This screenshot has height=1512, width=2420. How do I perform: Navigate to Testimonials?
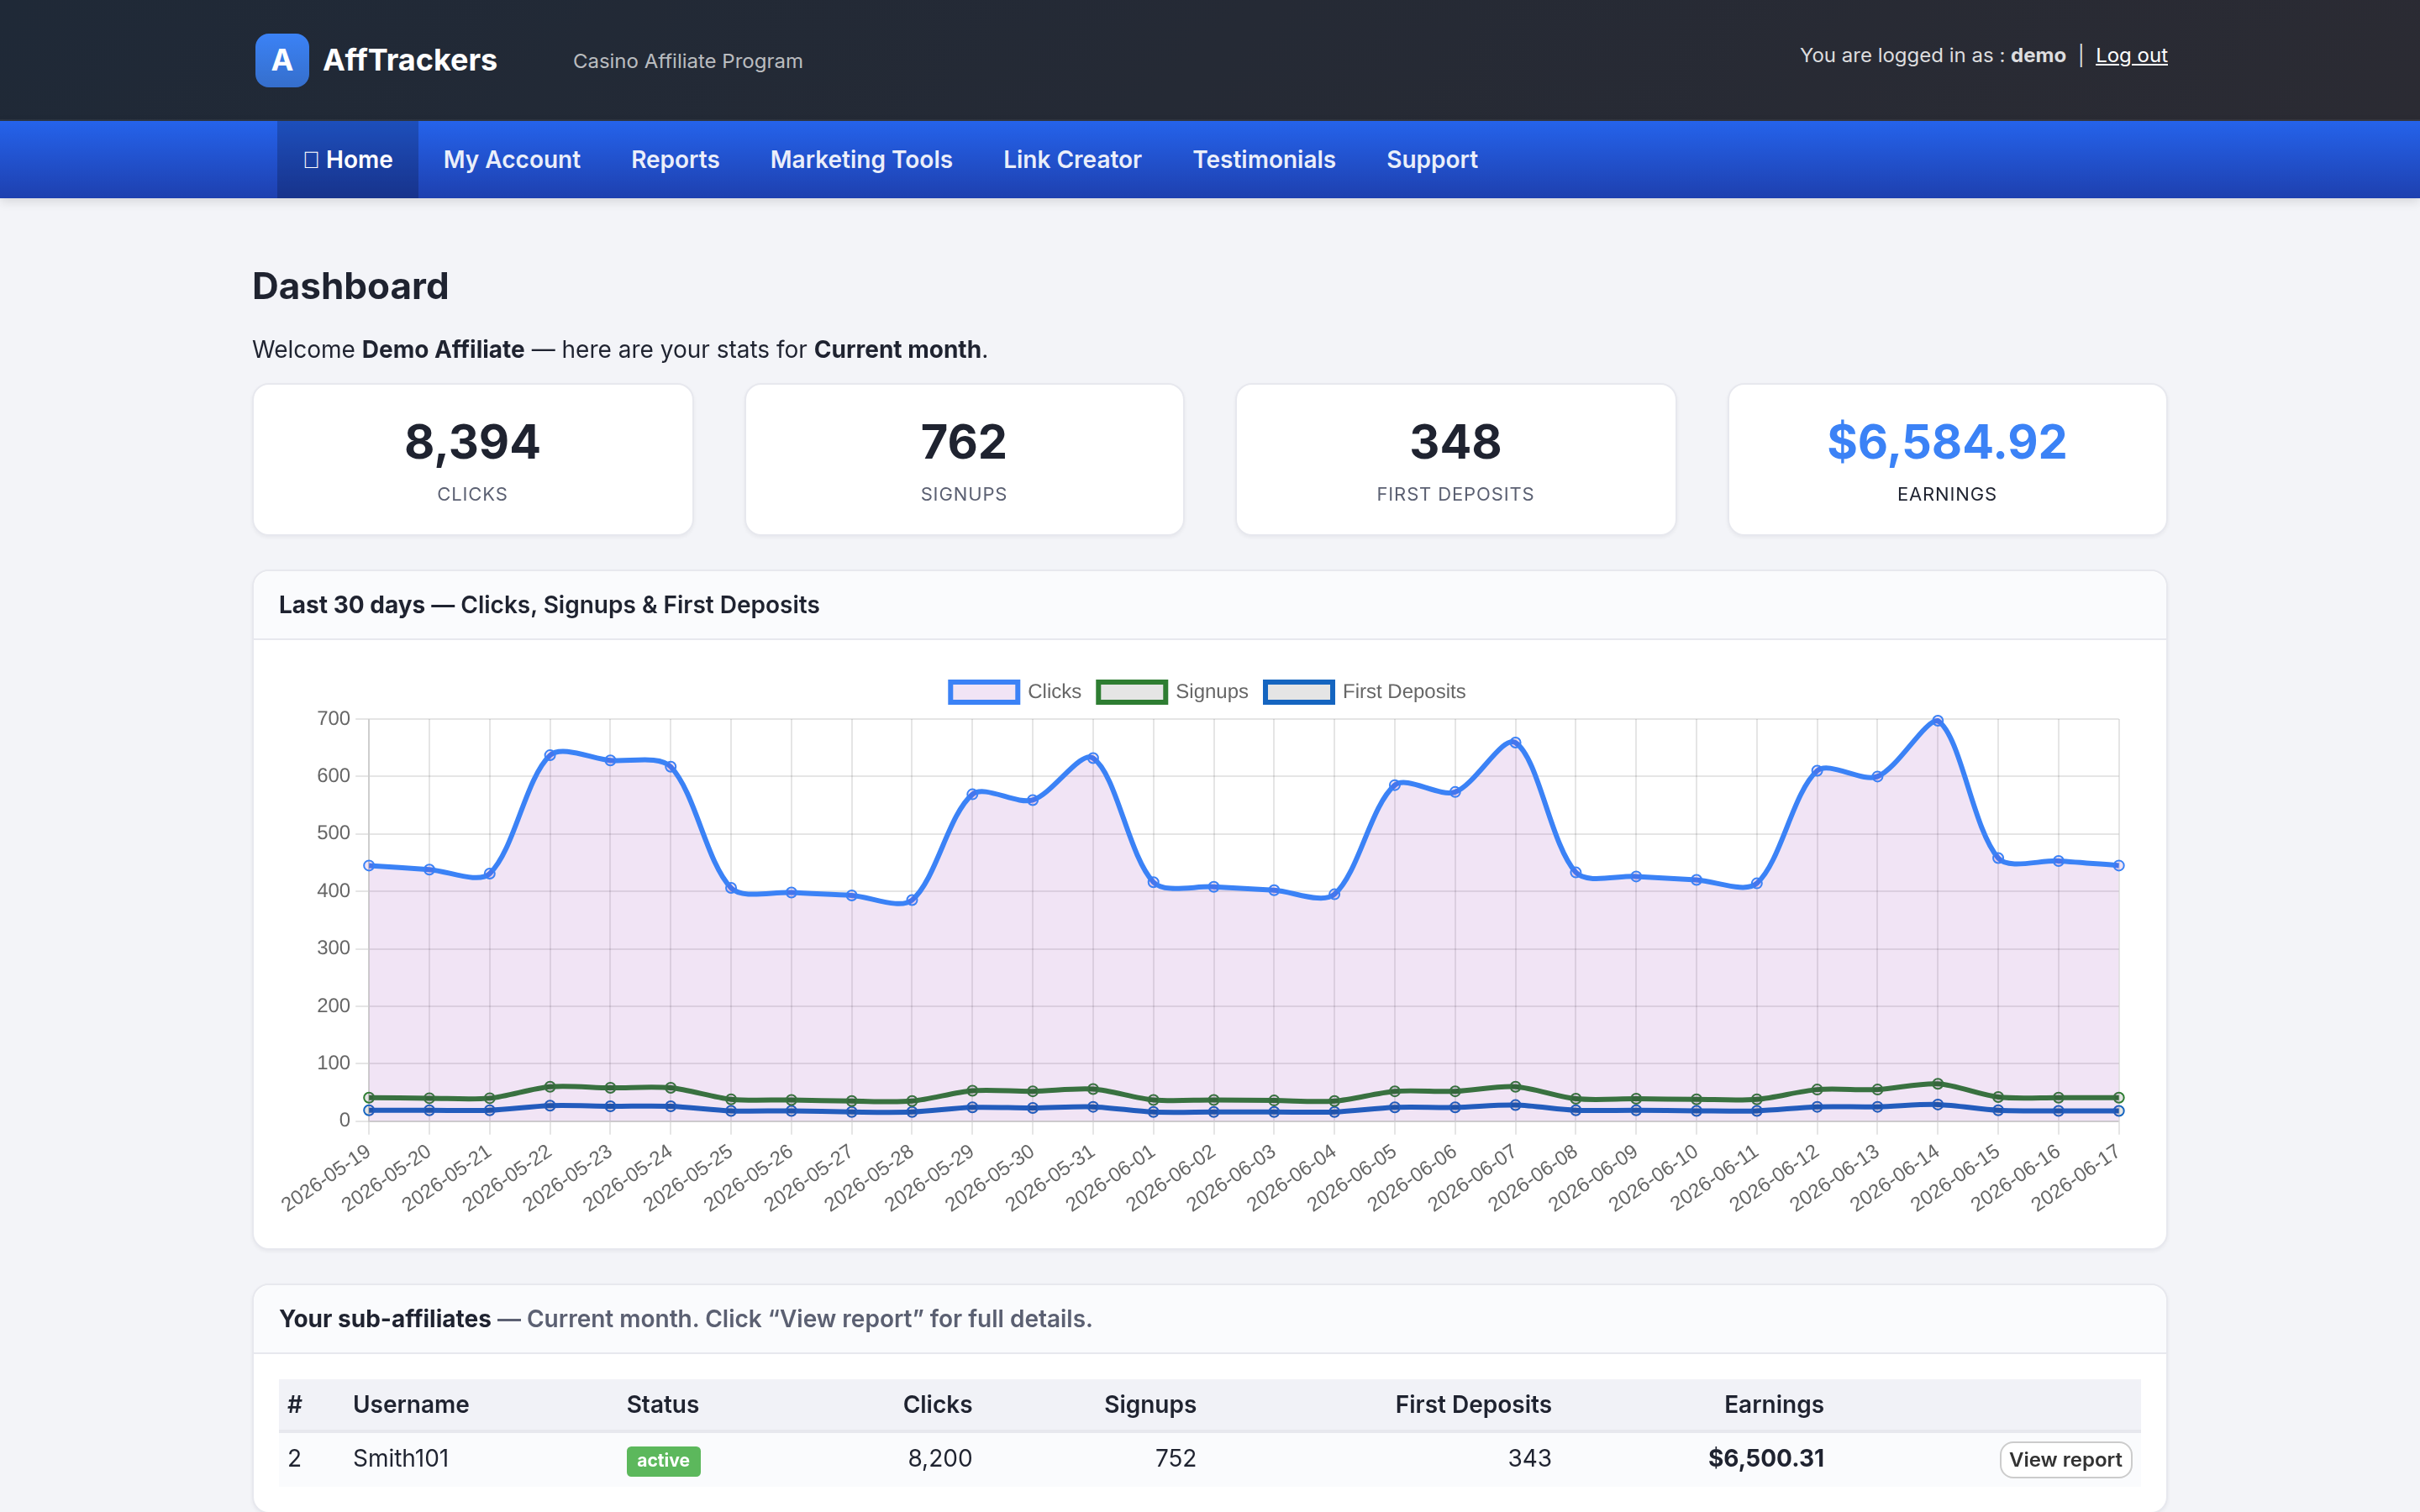point(1264,159)
